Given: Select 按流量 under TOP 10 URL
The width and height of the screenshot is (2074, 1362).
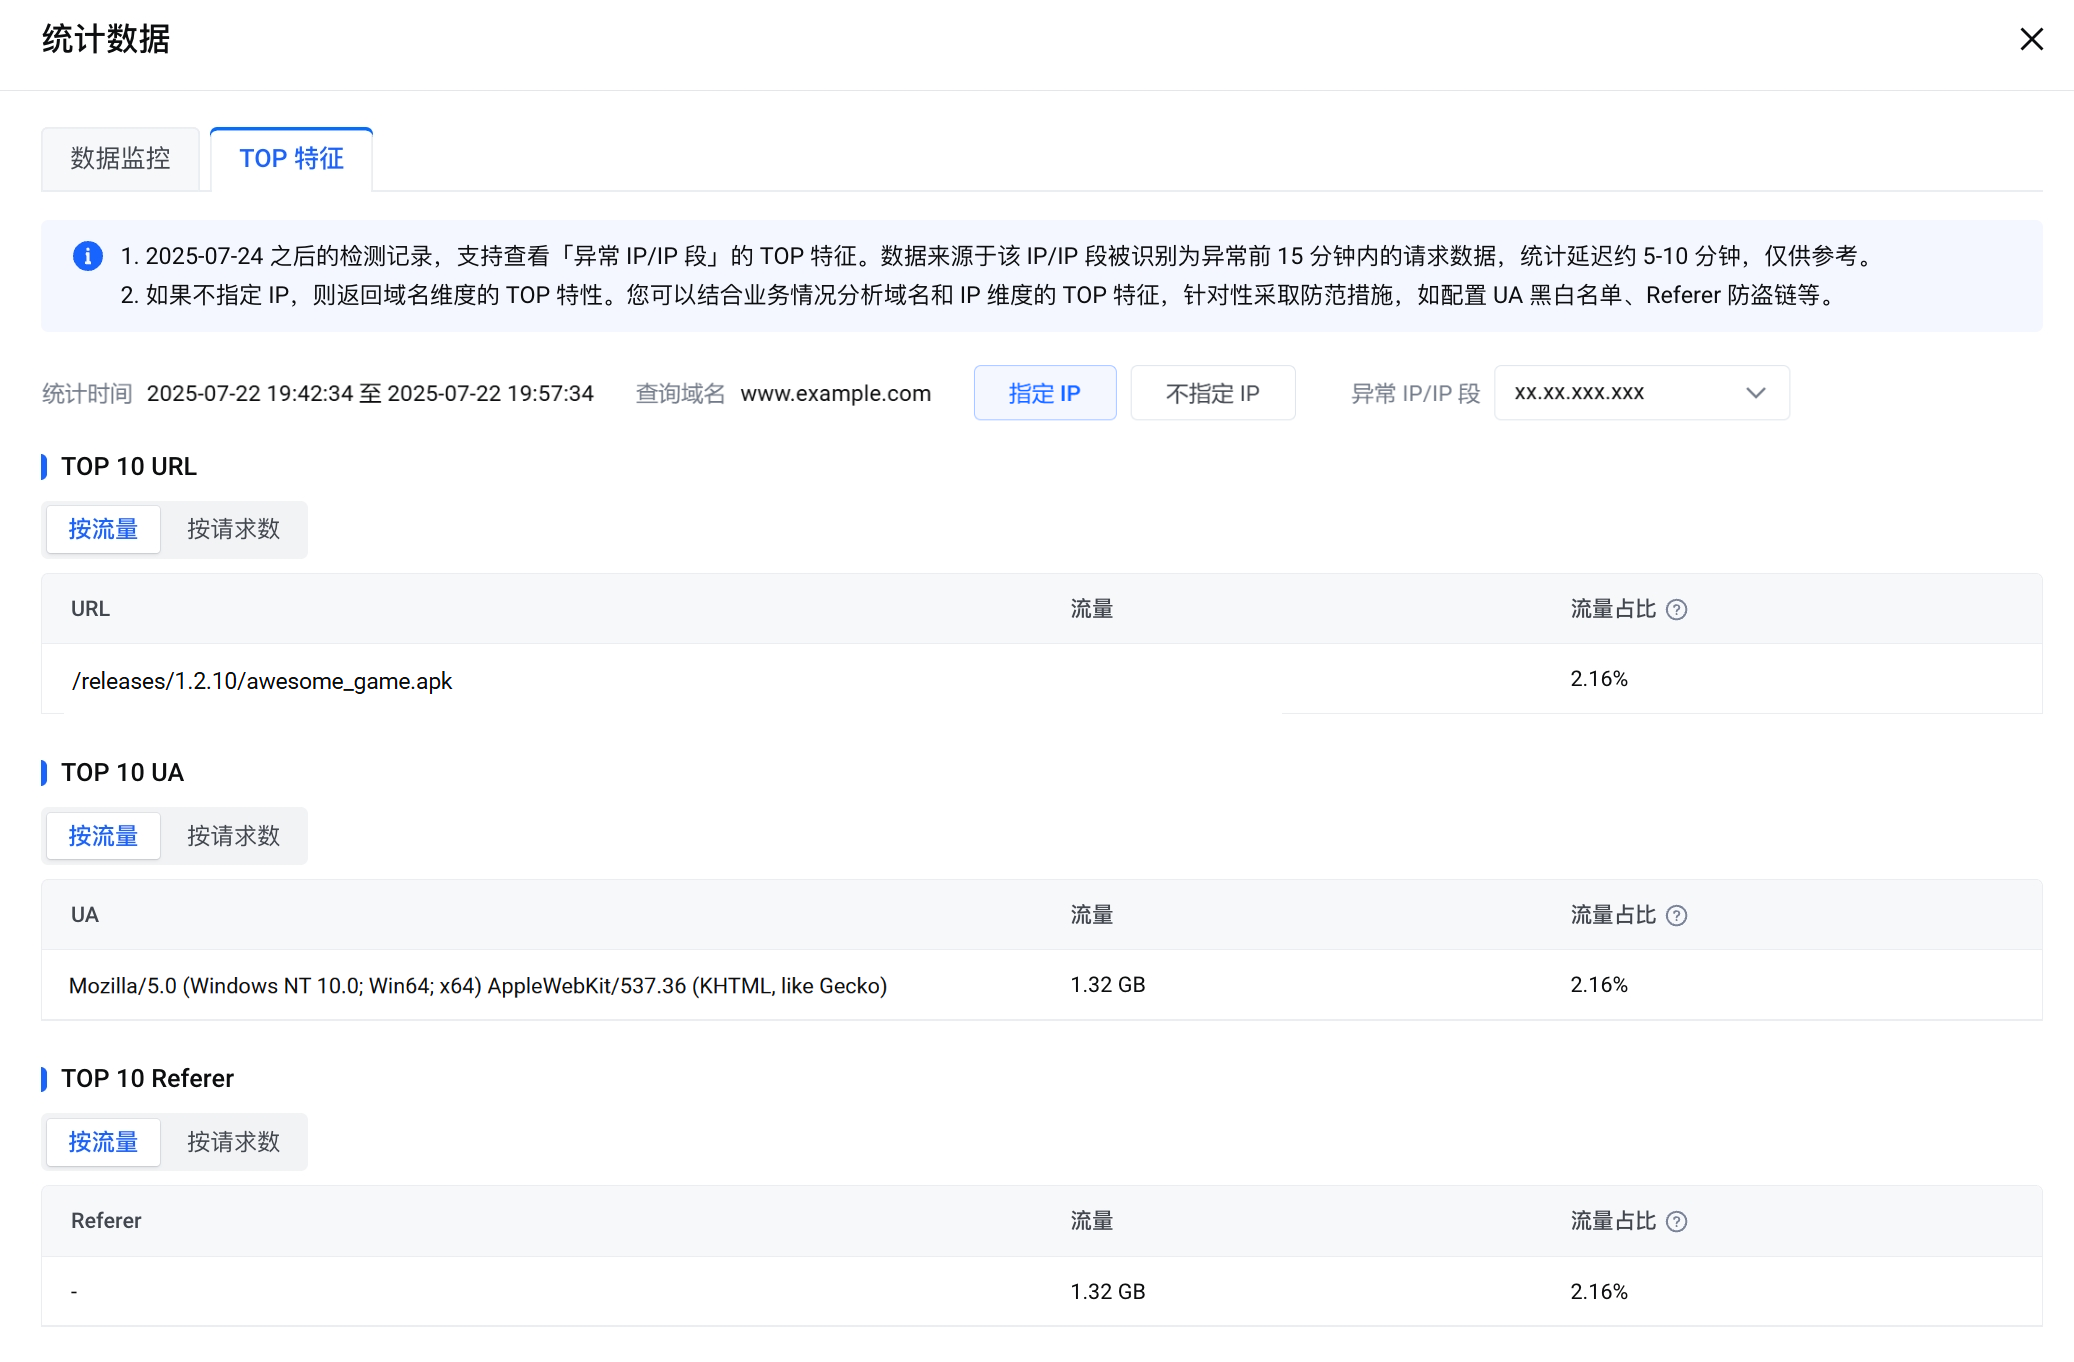Looking at the screenshot, I should 103,529.
